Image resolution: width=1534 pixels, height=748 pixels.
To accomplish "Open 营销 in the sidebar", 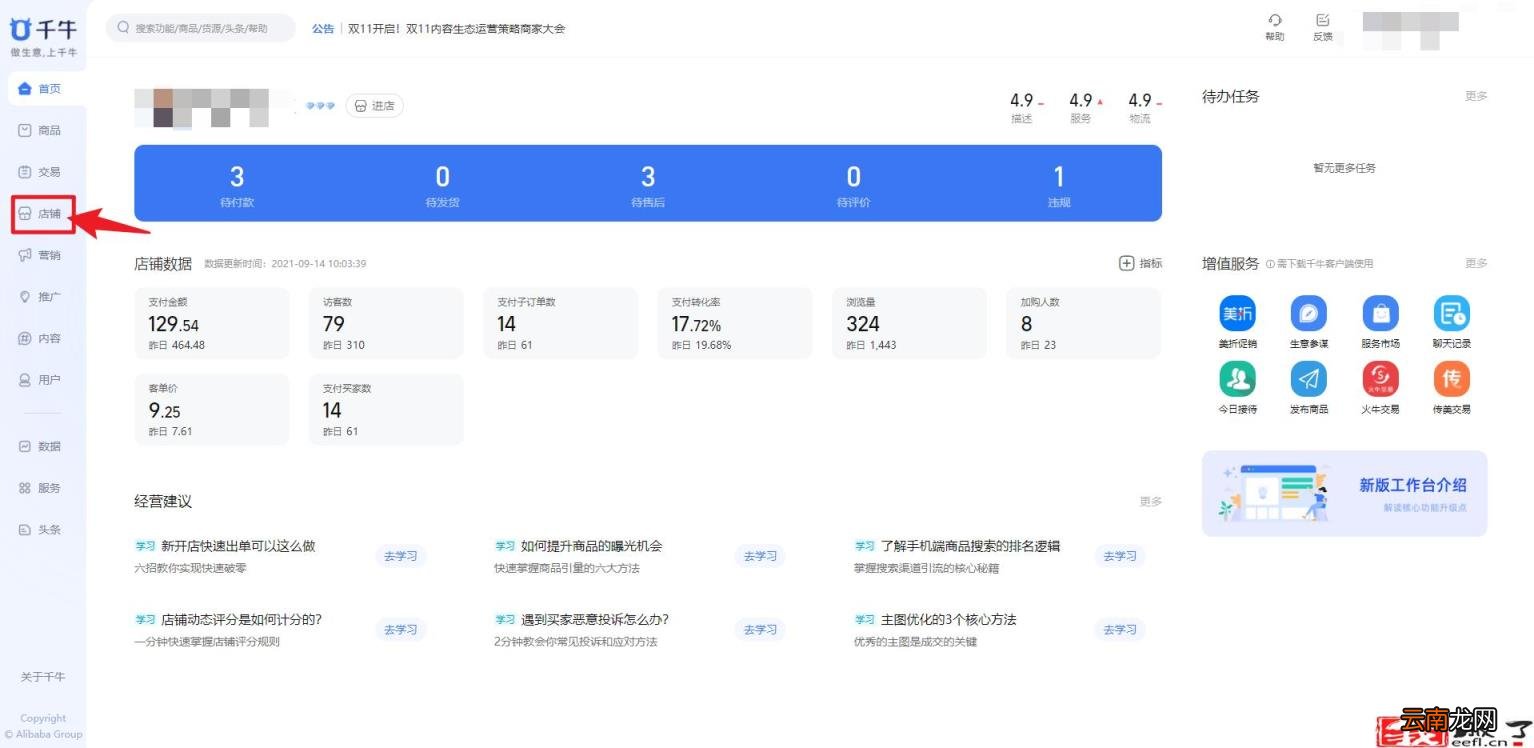I will click(41, 255).
